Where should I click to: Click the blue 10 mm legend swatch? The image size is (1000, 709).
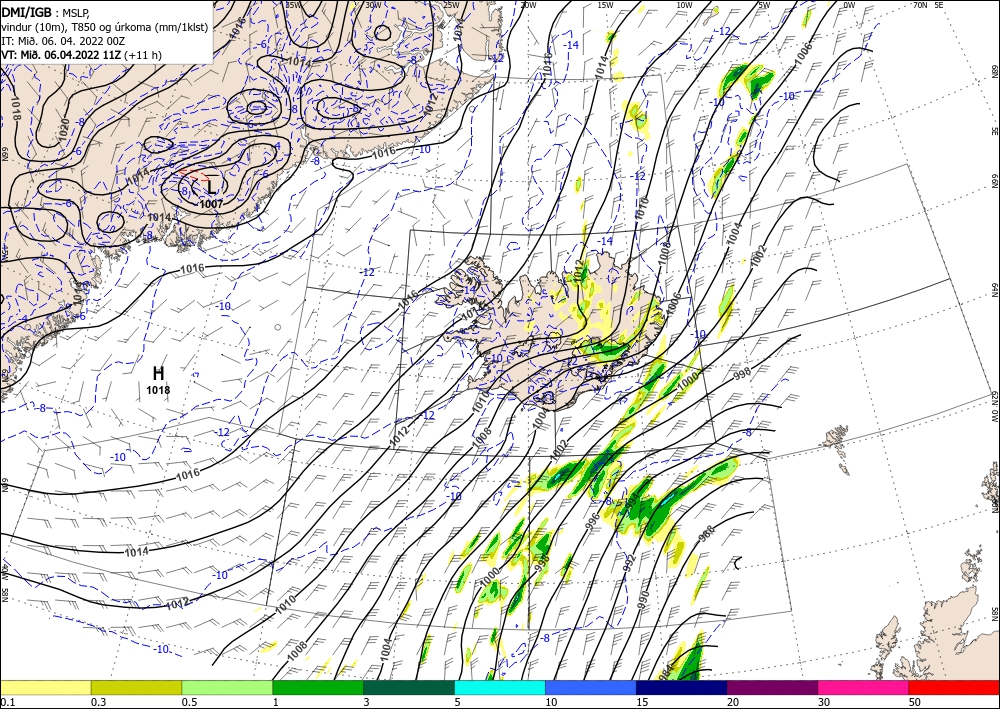pyautogui.click(x=591, y=687)
